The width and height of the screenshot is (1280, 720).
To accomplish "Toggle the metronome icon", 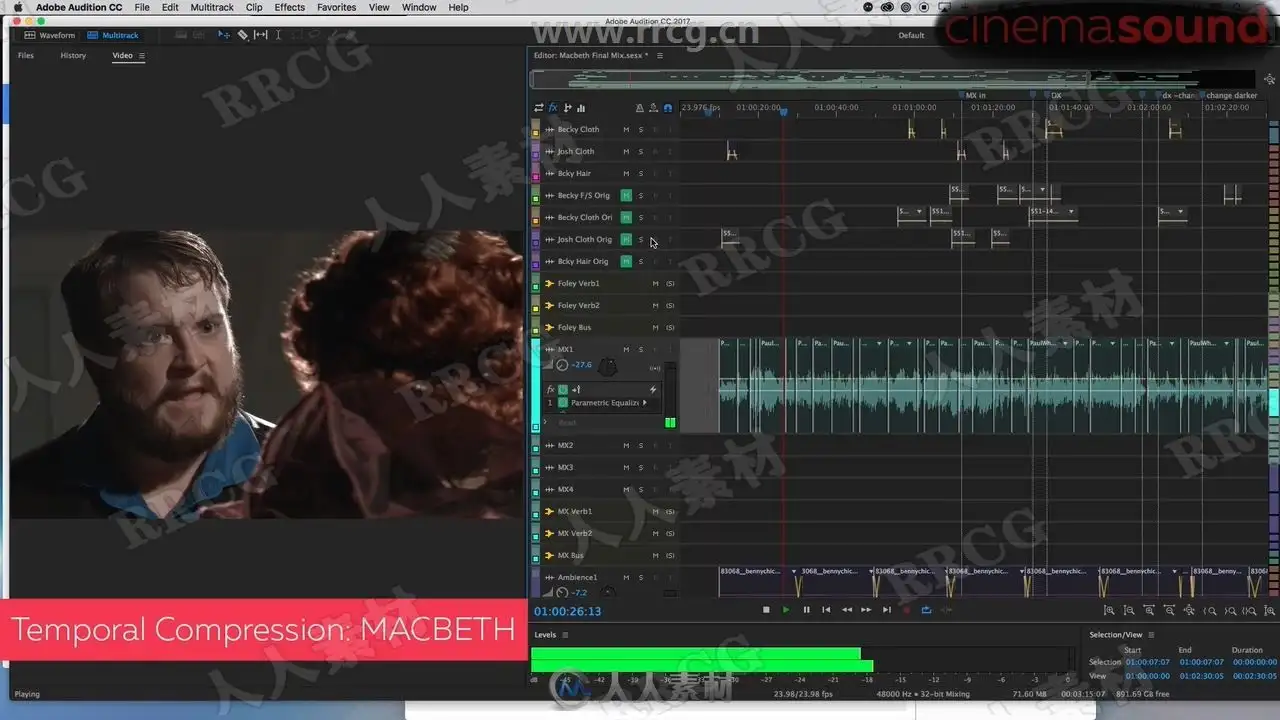I will 640,108.
